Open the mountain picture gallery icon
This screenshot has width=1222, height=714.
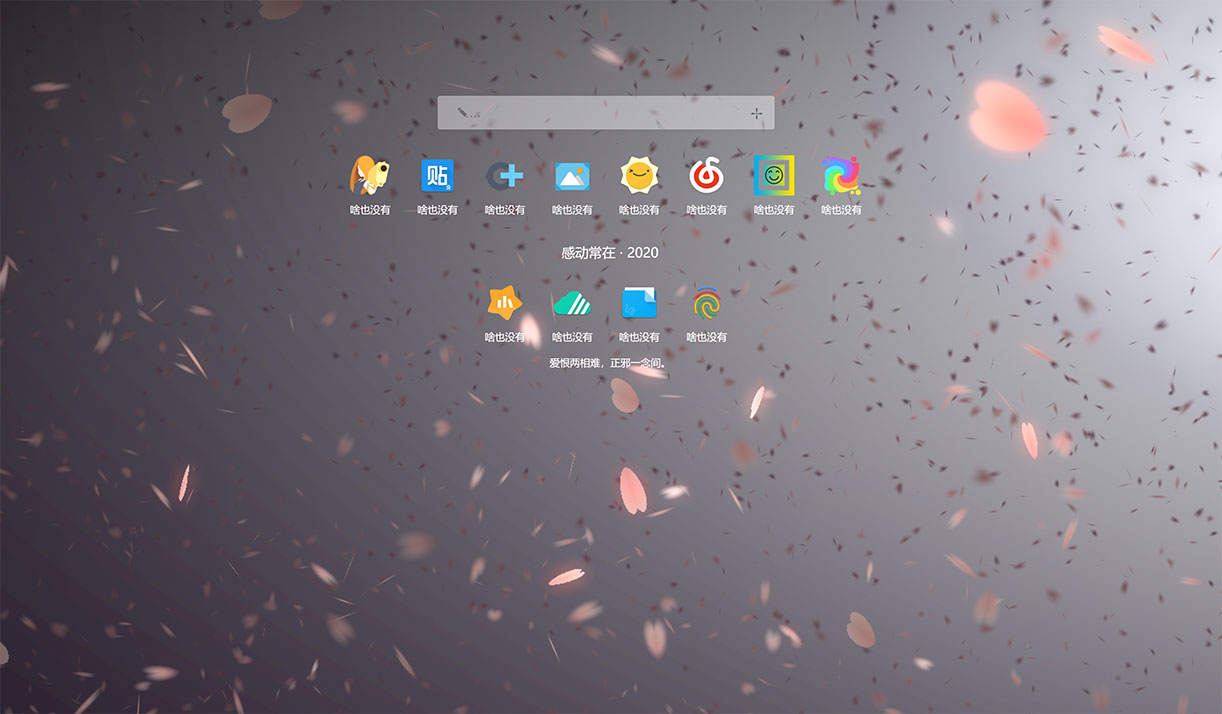coord(572,176)
